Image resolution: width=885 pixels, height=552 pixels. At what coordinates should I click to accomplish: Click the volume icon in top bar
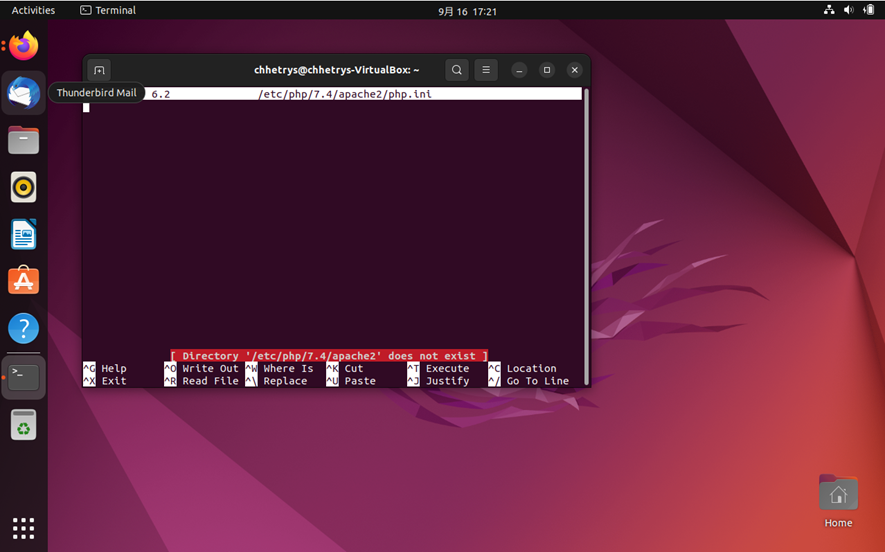(848, 10)
